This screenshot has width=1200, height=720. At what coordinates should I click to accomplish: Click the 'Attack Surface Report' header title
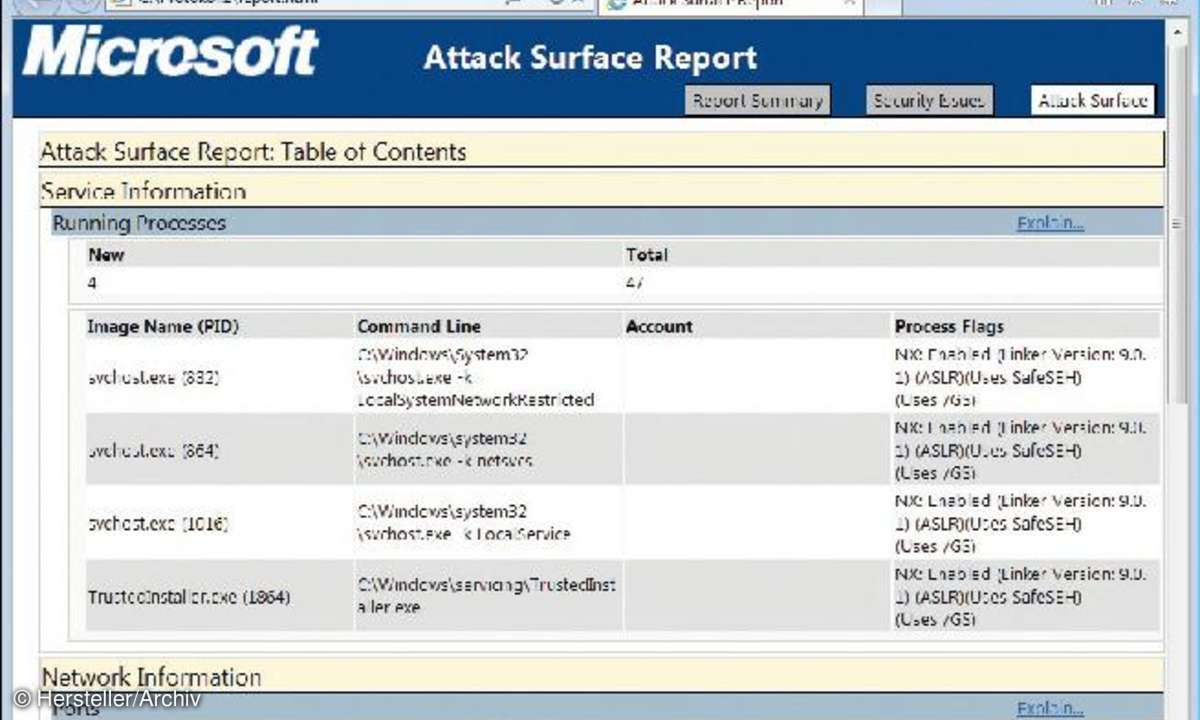point(590,58)
